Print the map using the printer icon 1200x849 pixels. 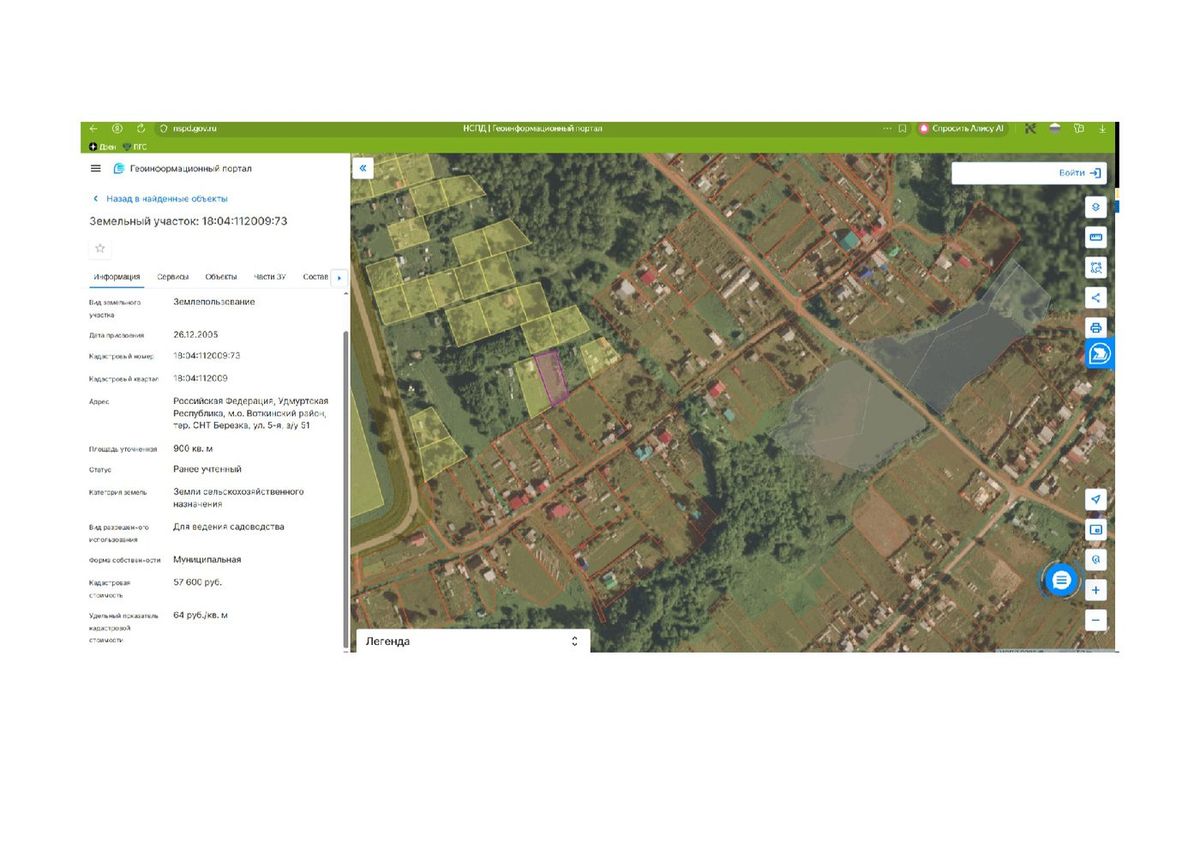tap(1096, 327)
